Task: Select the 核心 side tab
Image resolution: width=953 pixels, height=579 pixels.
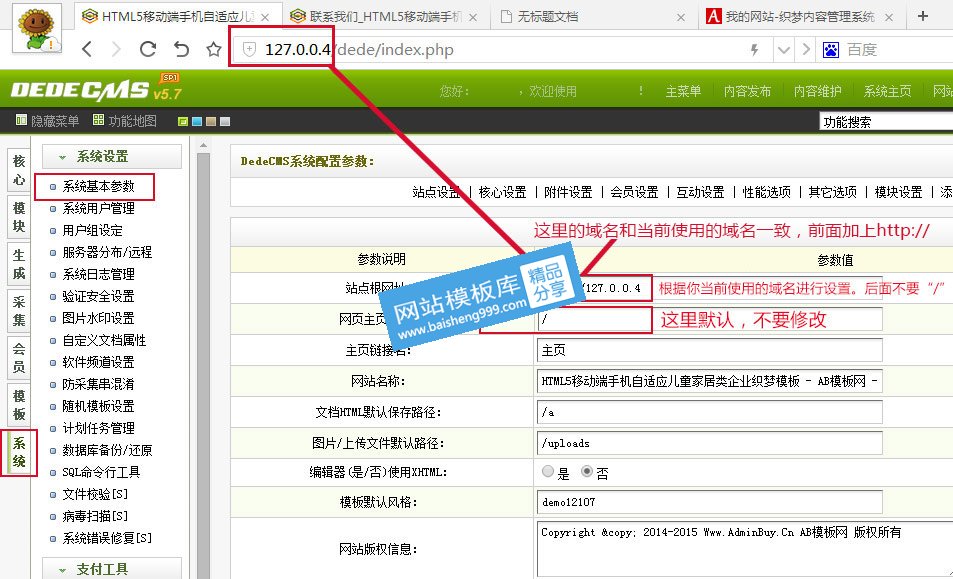Action: (x=19, y=170)
